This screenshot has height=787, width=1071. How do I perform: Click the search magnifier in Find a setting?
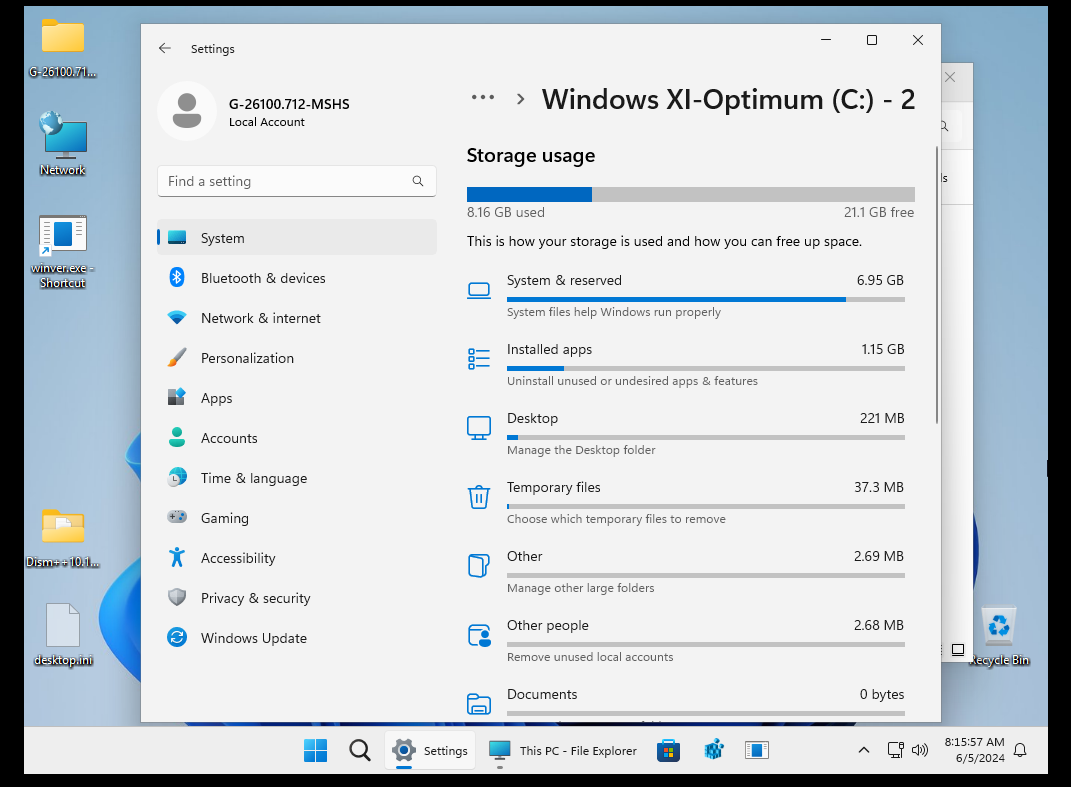pos(418,181)
